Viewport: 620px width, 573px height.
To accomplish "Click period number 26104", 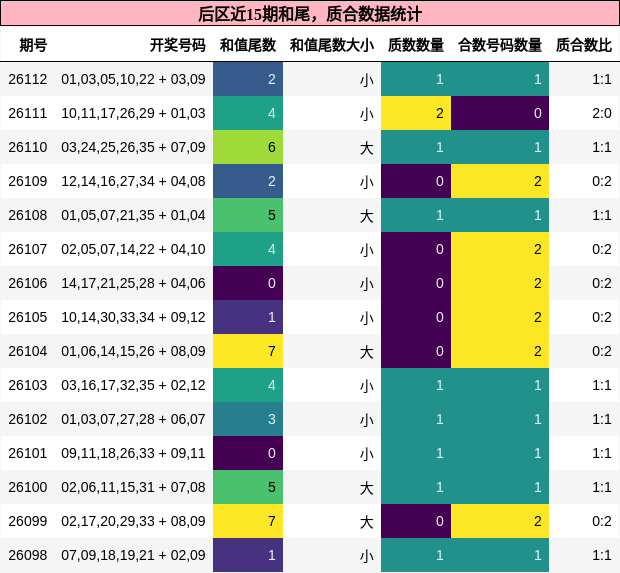I will click(28, 351).
